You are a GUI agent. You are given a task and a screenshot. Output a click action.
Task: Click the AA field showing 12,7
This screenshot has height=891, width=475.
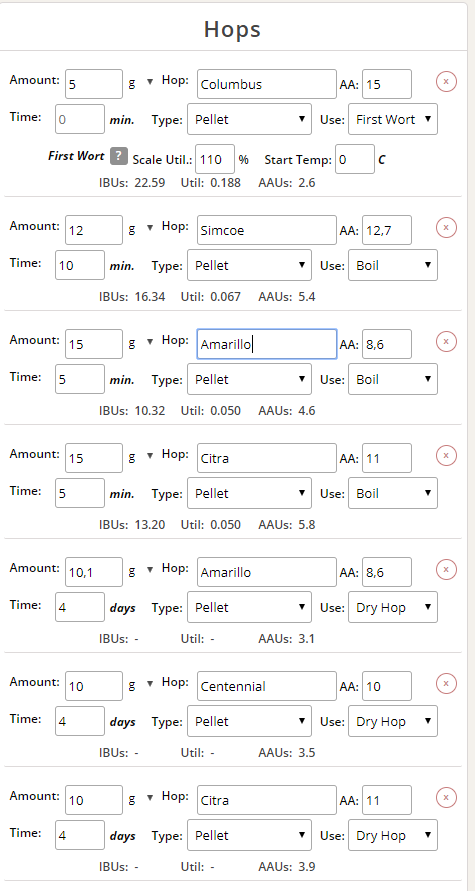(x=387, y=230)
